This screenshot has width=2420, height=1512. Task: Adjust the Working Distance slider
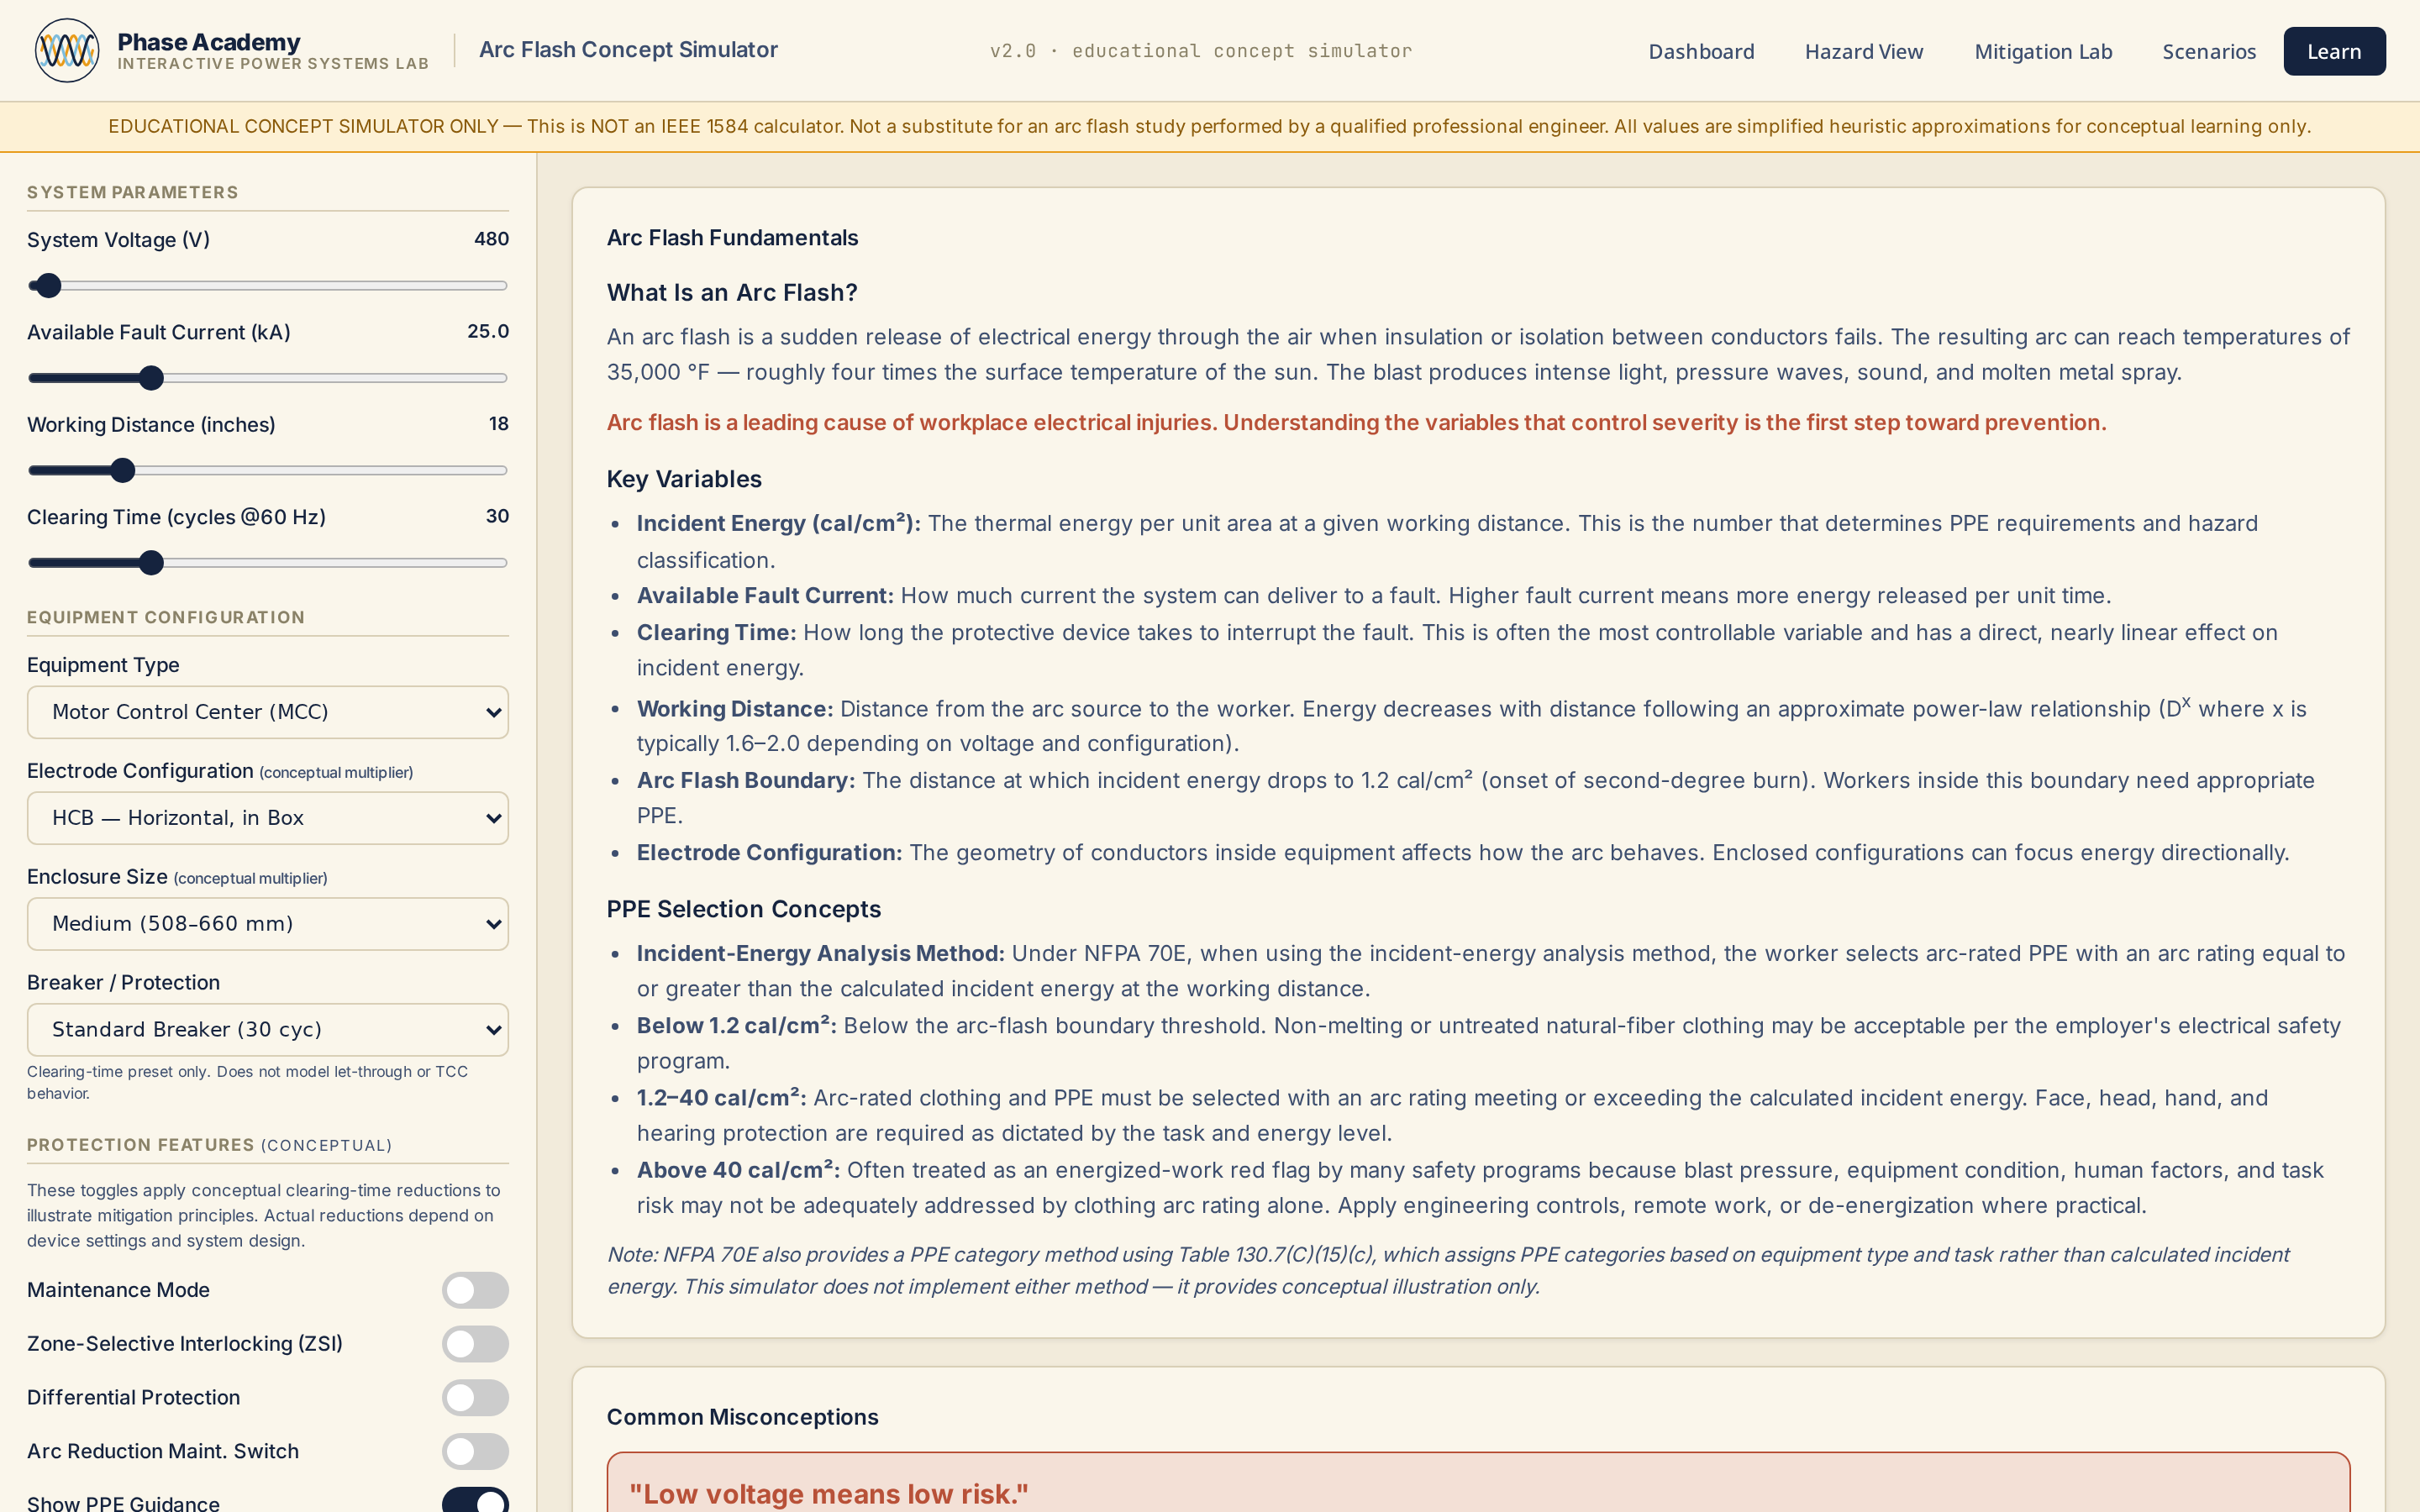point(268,470)
